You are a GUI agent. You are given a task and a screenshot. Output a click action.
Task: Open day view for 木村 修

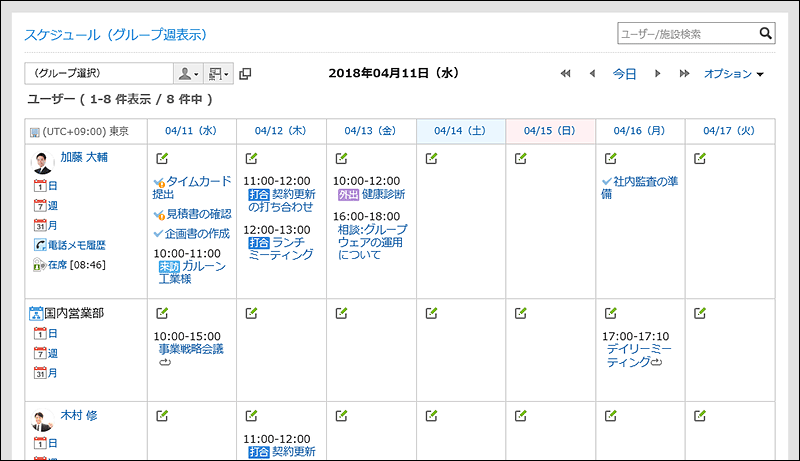45,443
